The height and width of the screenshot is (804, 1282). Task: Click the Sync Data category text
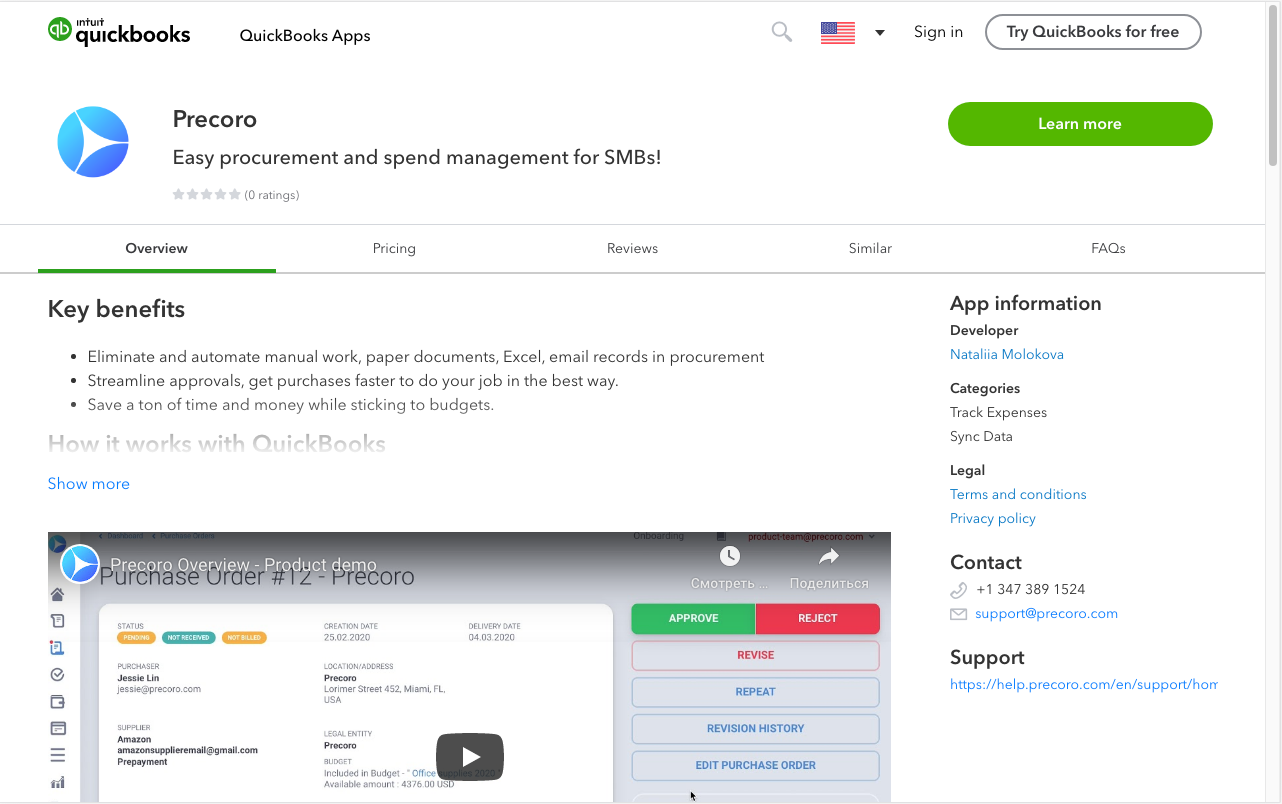coord(981,436)
